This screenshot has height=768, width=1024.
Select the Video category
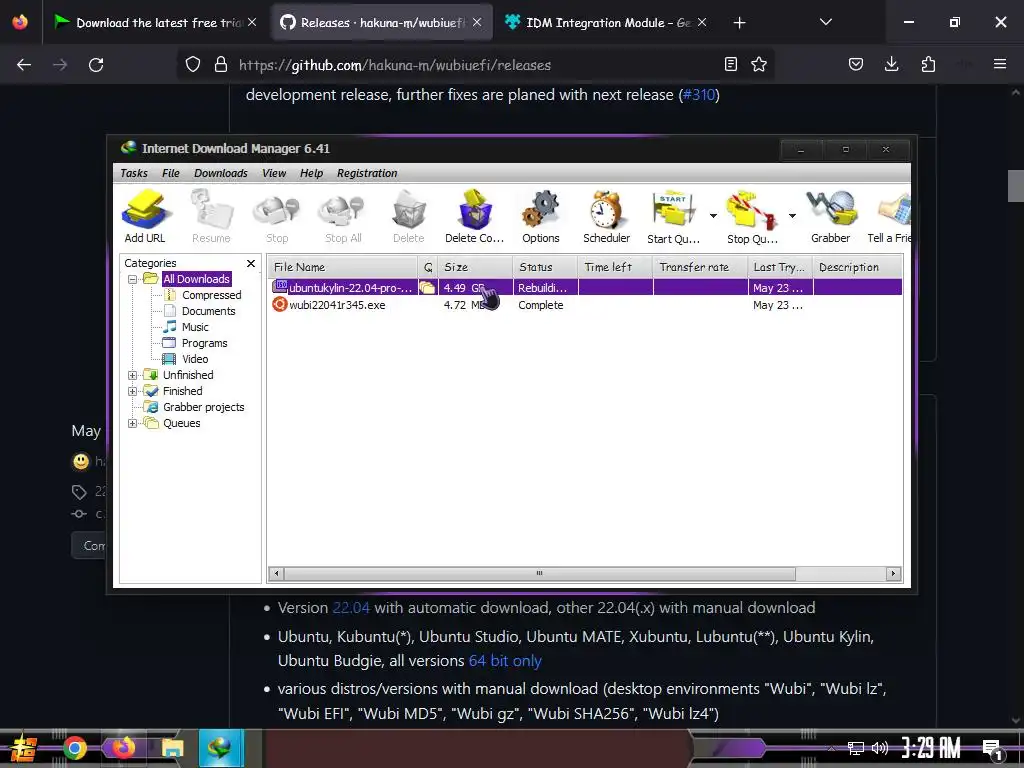click(x=195, y=359)
